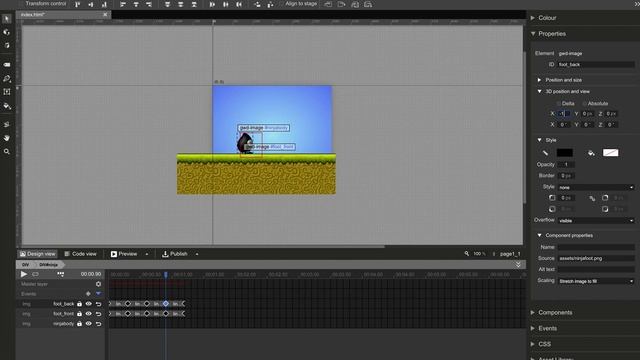Screen dimensions: 640x360
Task: Revert foot_back layer animation arrow
Action: (98, 304)
